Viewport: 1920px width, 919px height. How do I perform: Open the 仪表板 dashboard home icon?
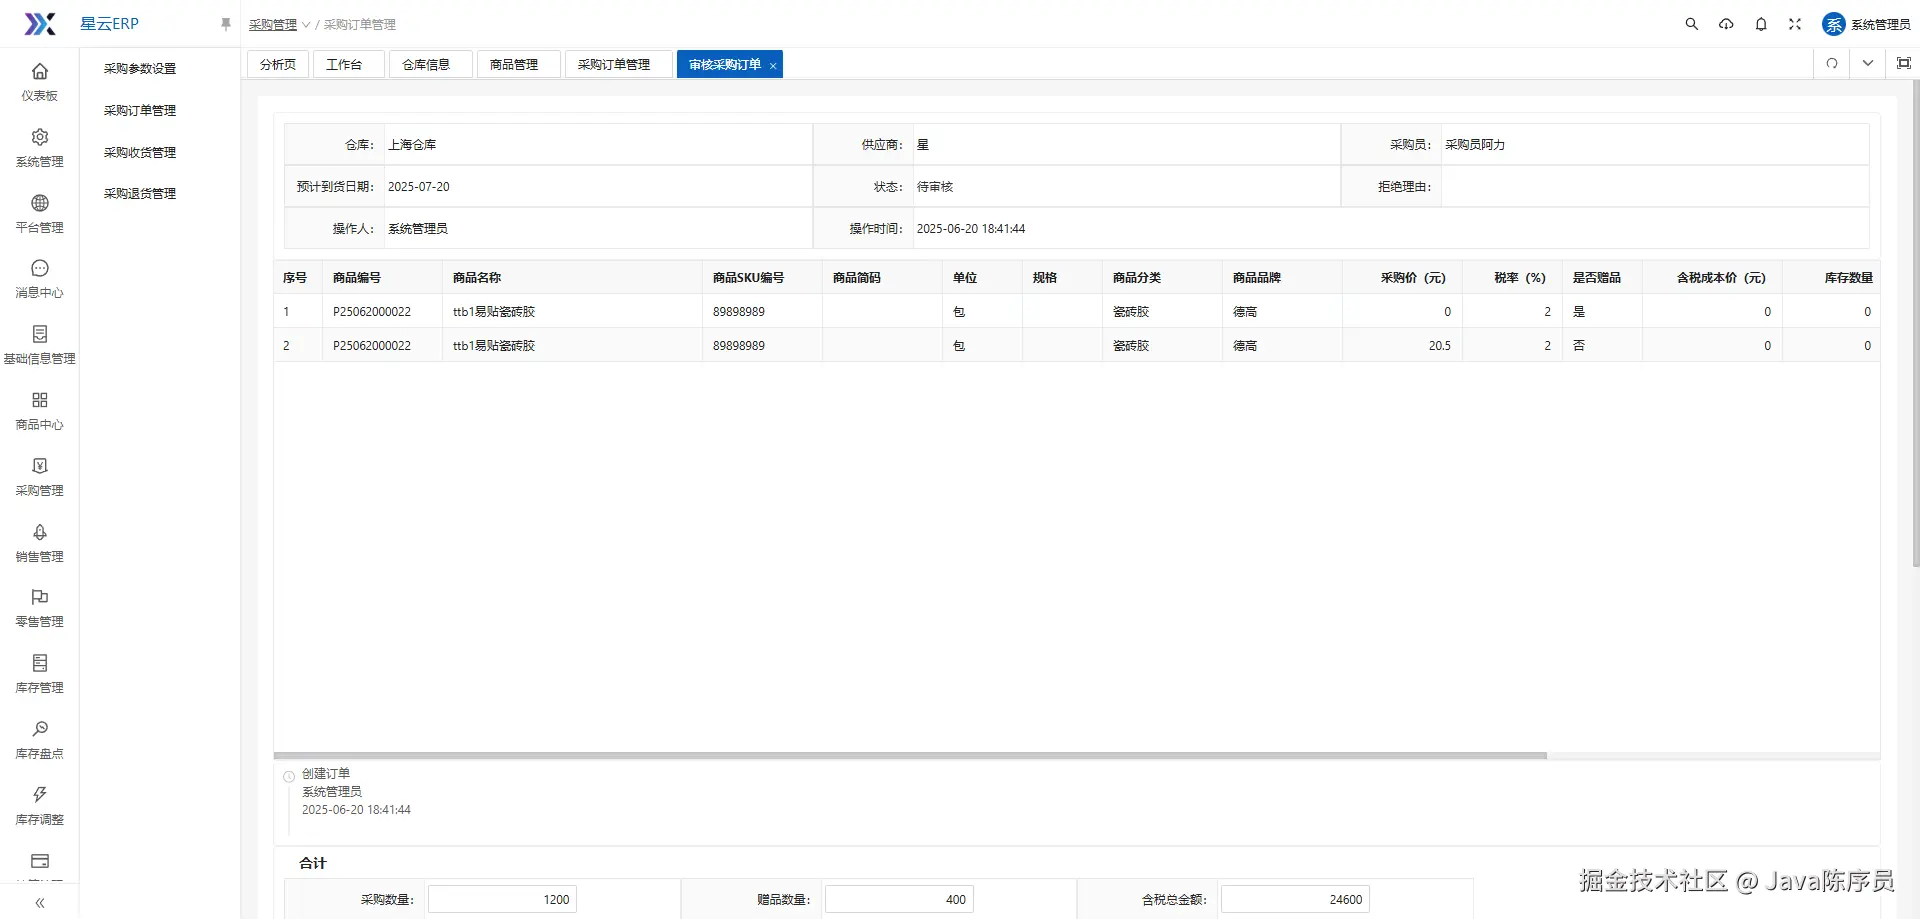(x=40, y=71)
